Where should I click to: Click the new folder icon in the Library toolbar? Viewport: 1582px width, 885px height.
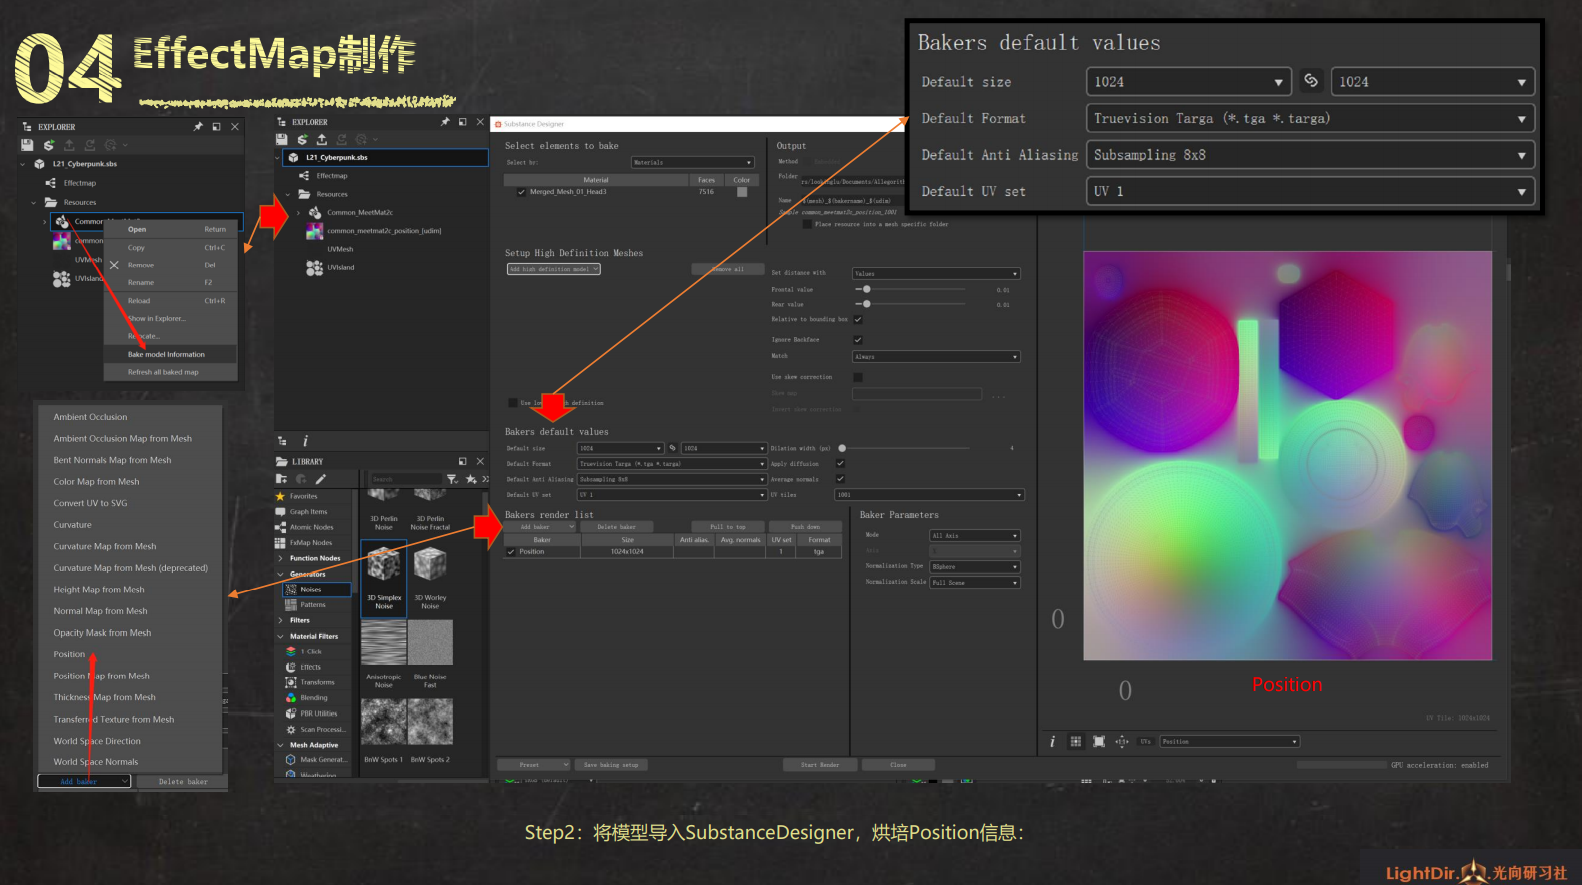[282, 479]
